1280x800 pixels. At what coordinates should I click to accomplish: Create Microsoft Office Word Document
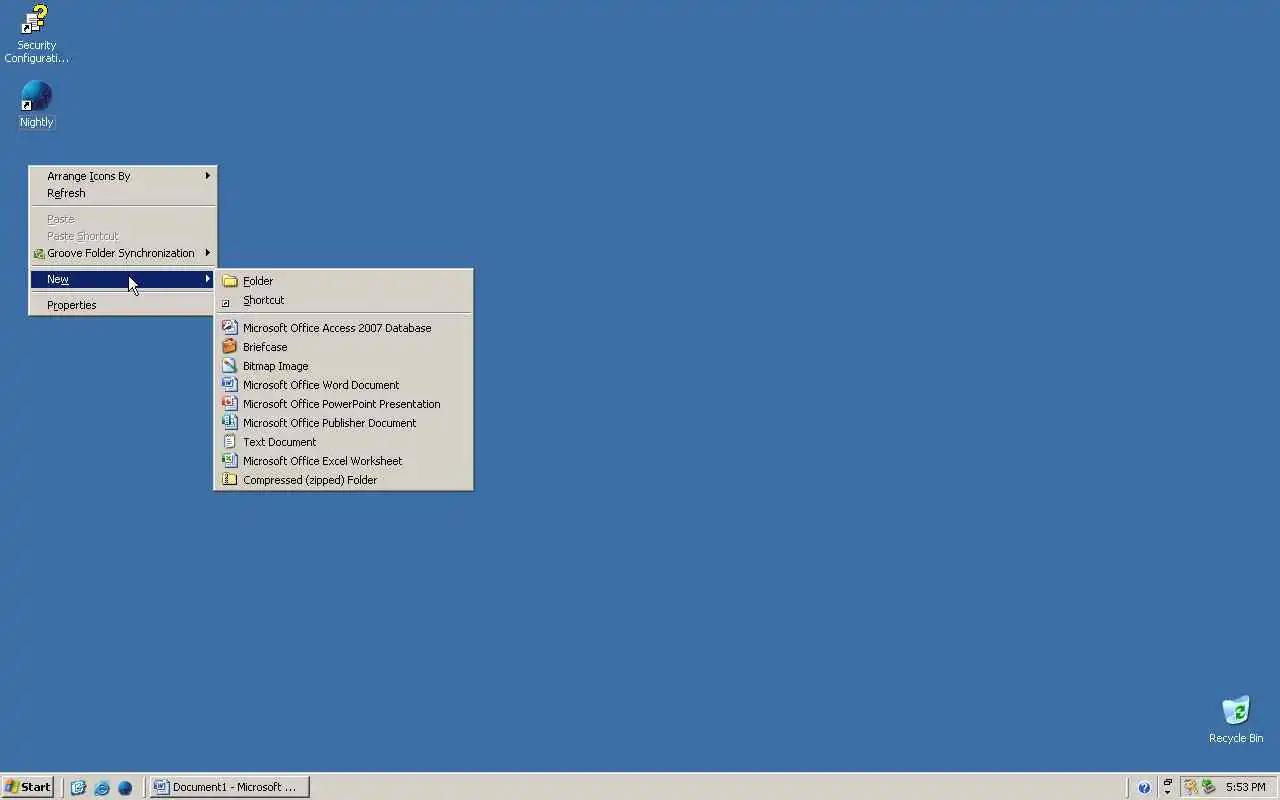tap(343, 385)
